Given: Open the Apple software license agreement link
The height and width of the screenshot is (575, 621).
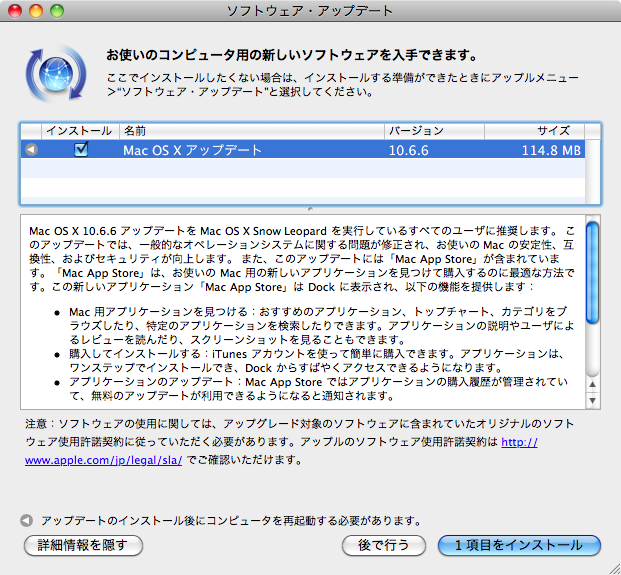Looking at the screenshot, I should click(x=103, y=460).
